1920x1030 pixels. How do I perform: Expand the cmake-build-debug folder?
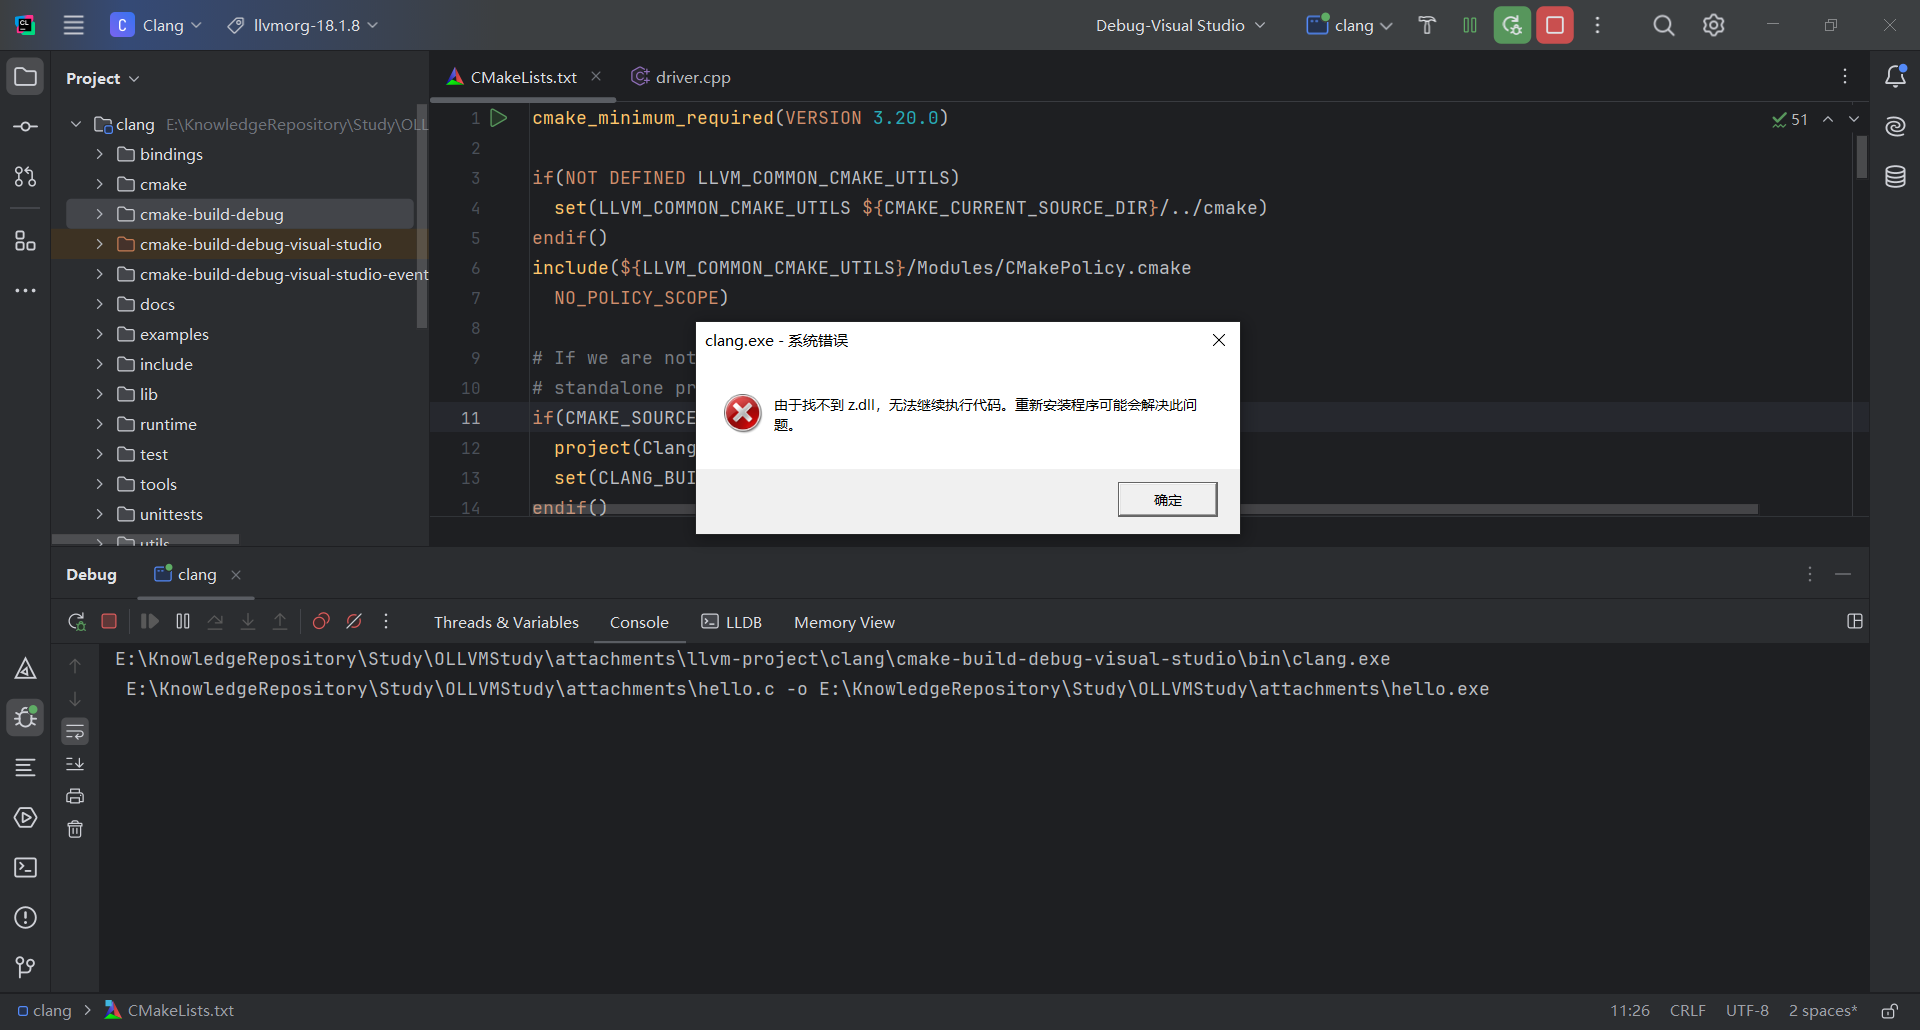point(99,214)
